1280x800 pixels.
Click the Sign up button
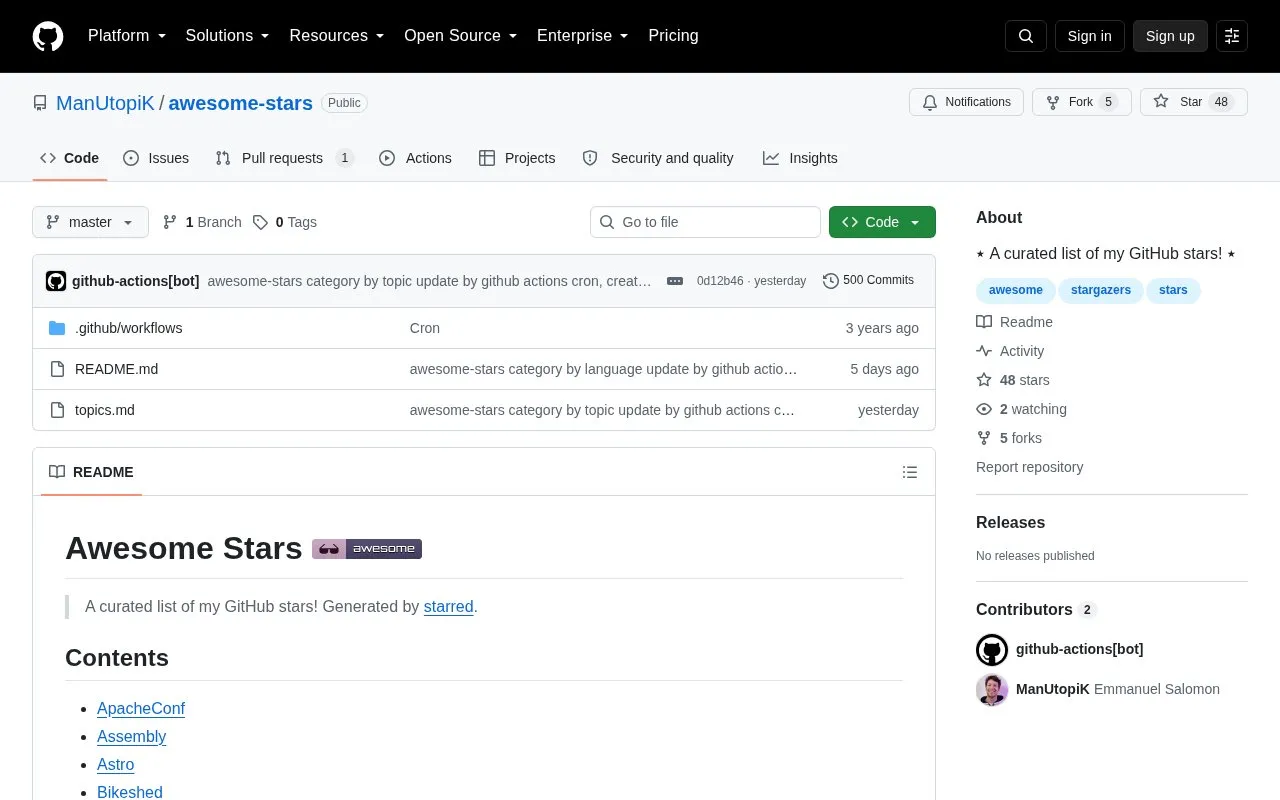point(1170,36)
